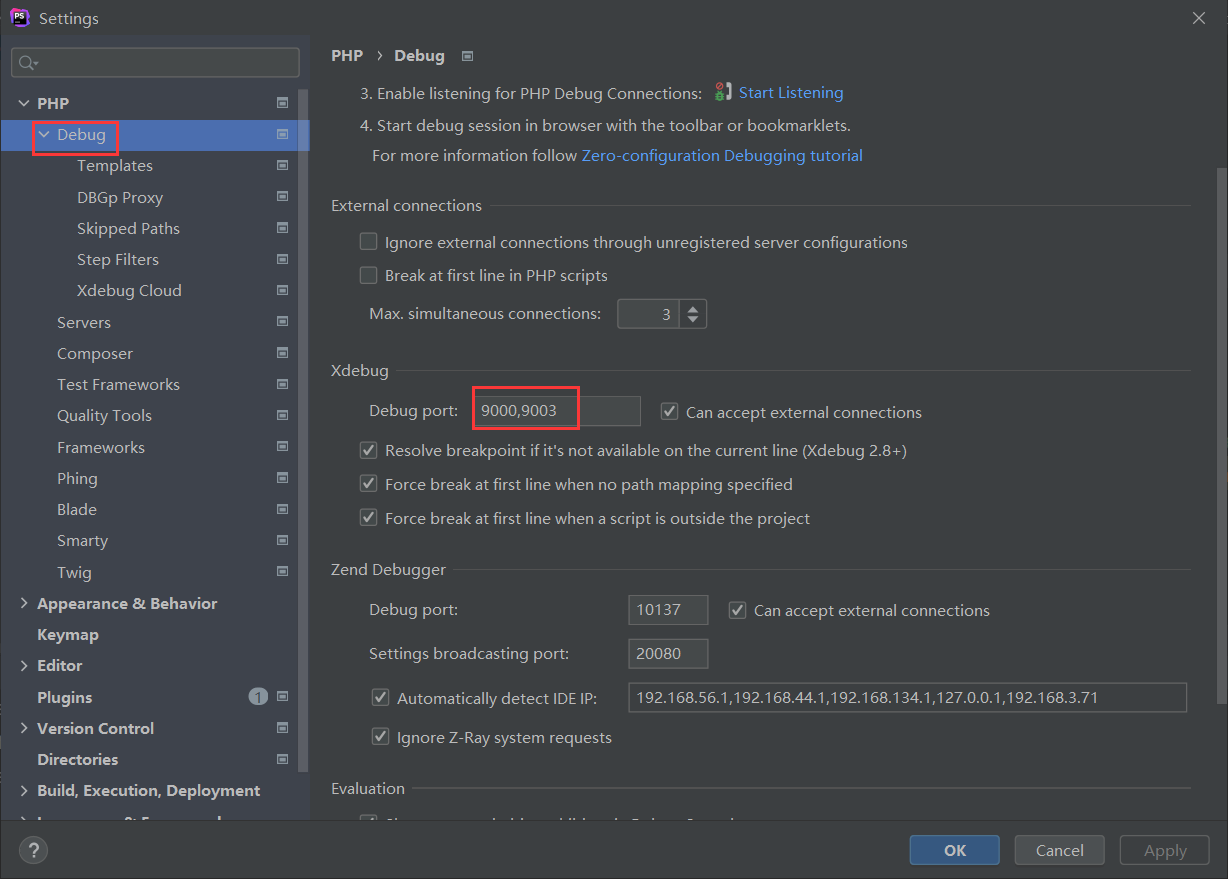Click the Zend Debugger Debug port field
The width and height of the screenshot is (1228, 879).
(x=668, y=610)
